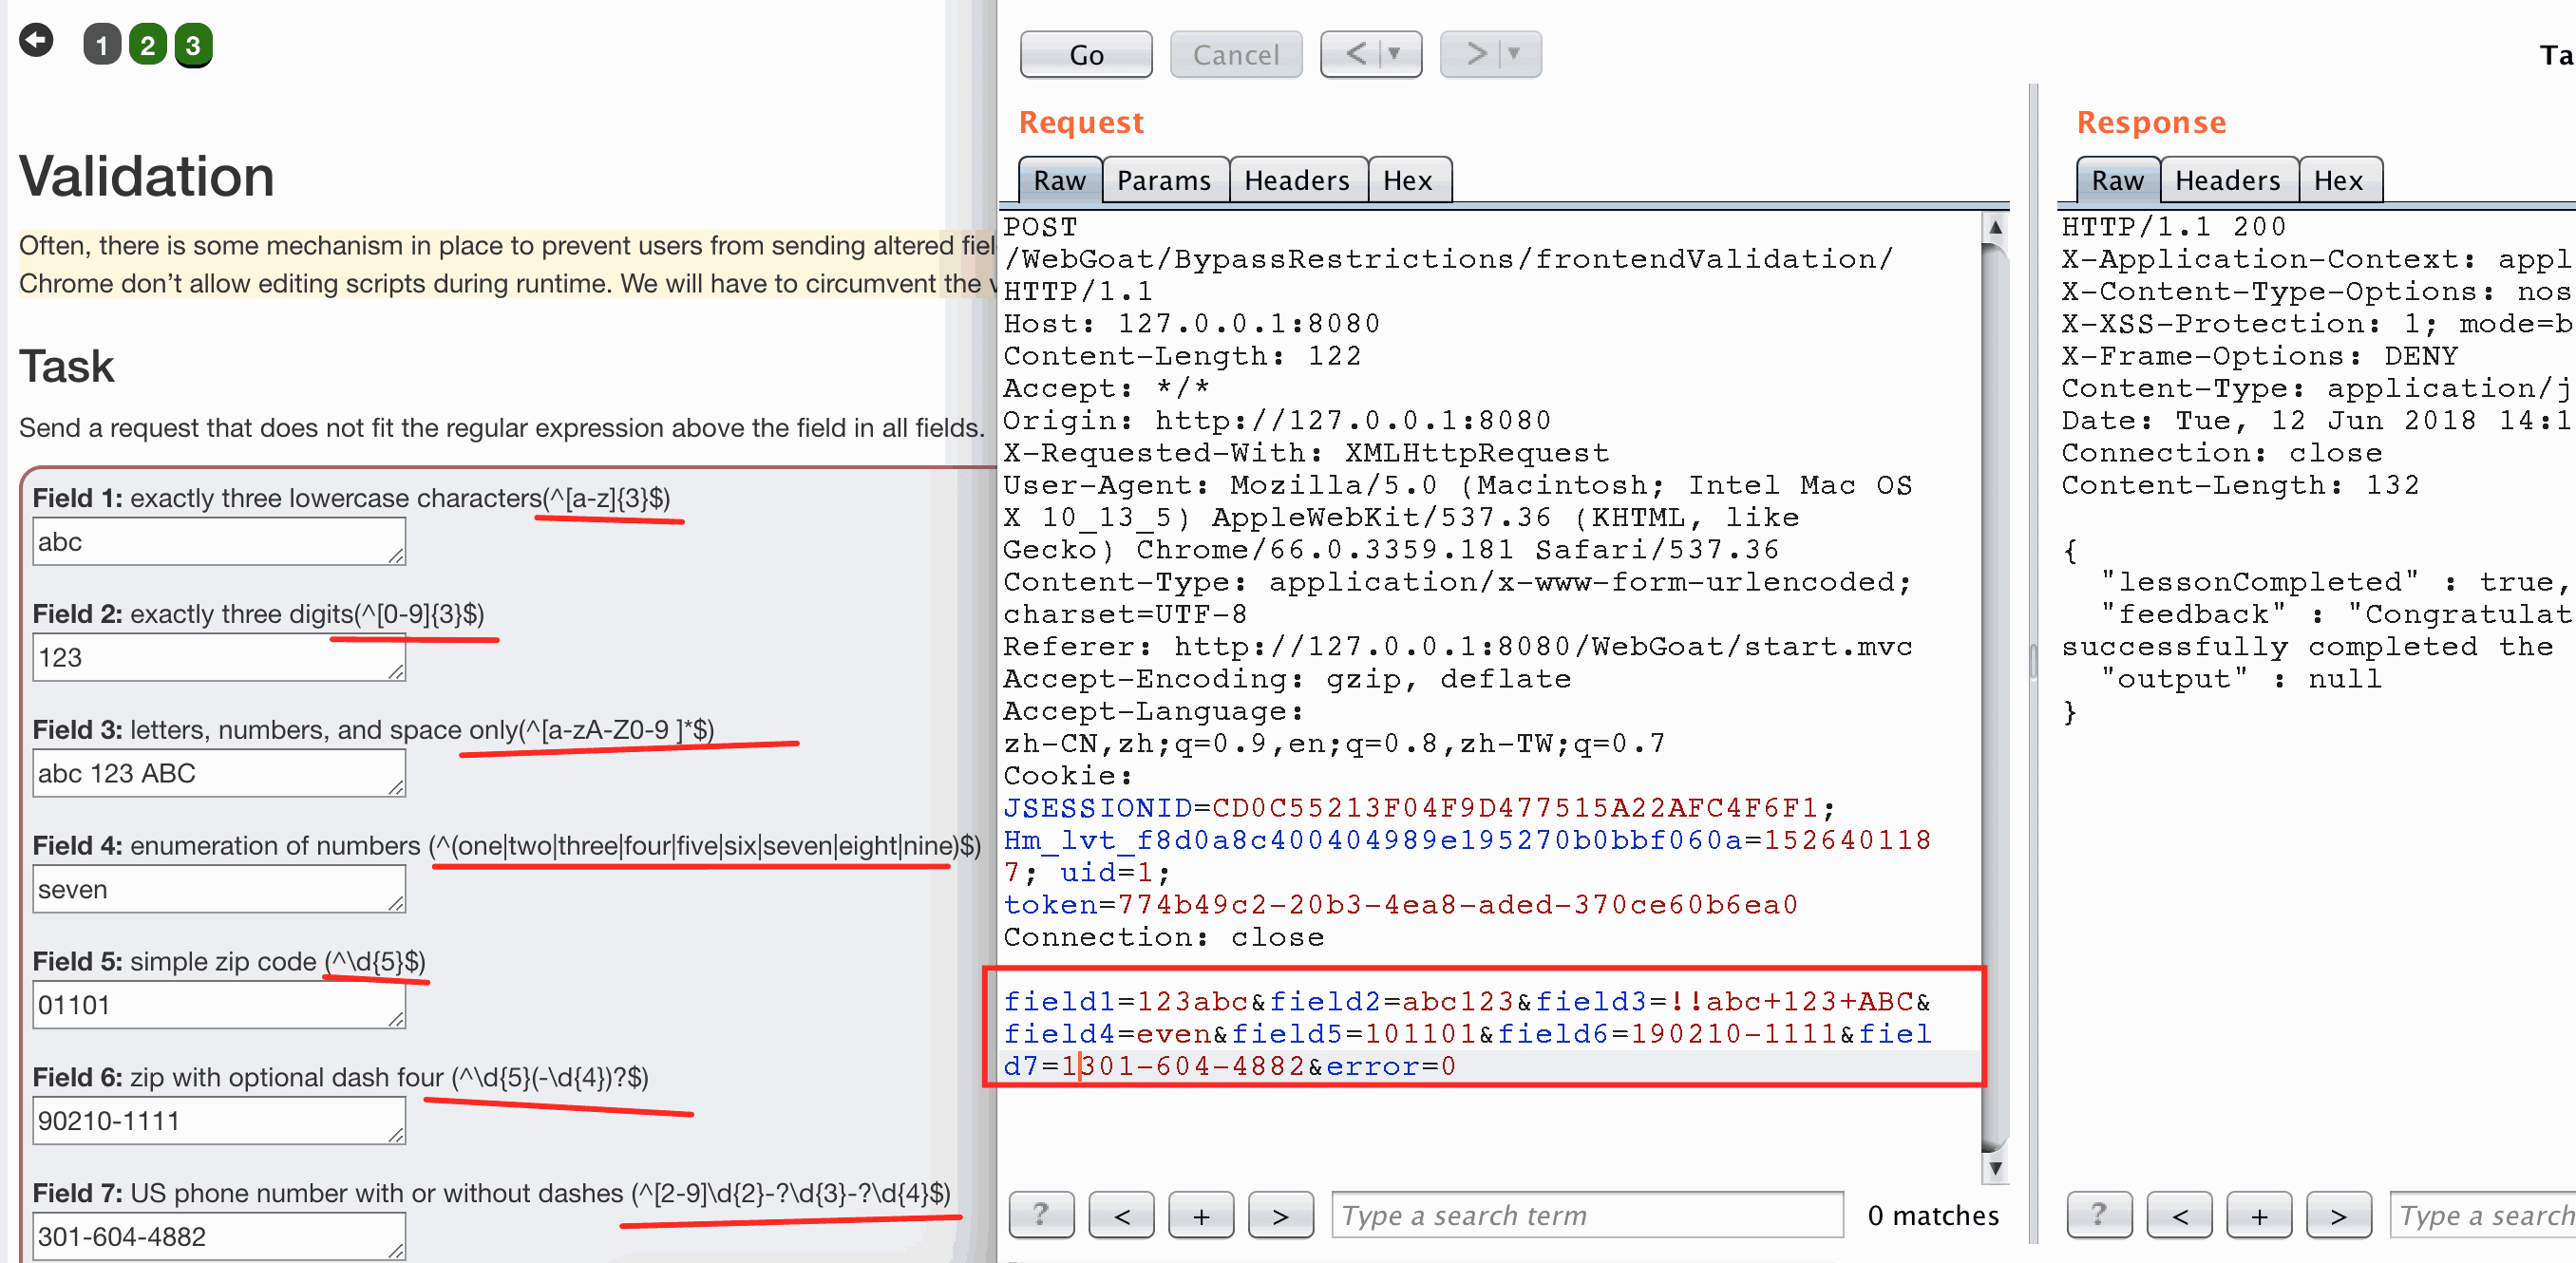Click request search help question button
2576x1263 pixels.
[x=1041, y=1215]
